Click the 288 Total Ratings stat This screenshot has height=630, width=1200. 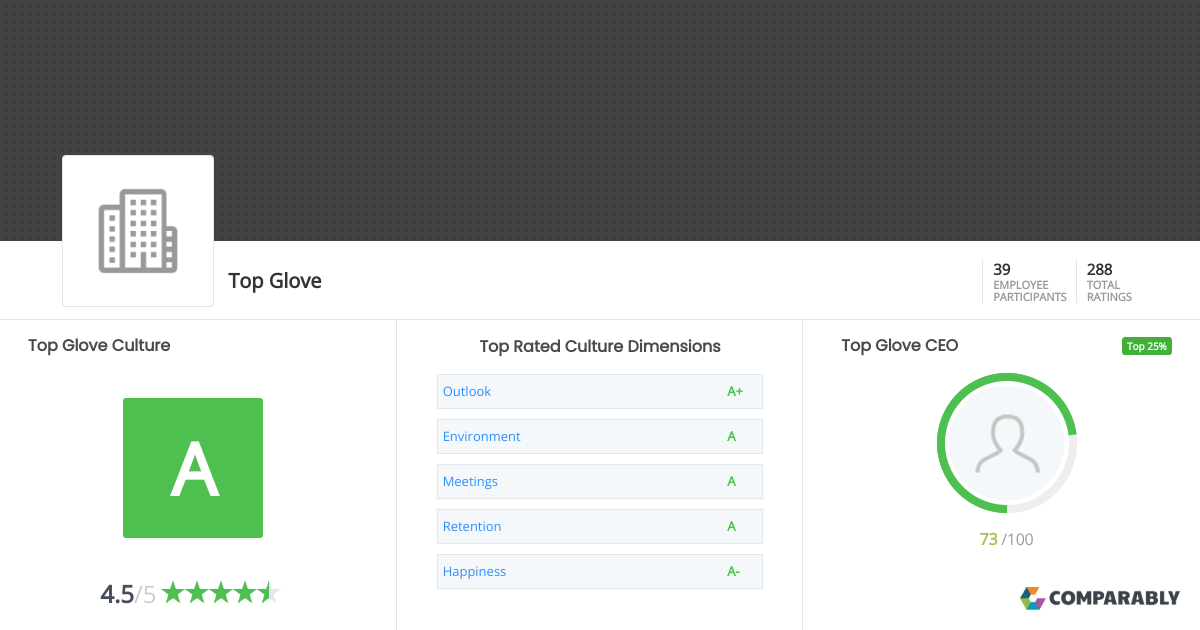[1108, 281]
